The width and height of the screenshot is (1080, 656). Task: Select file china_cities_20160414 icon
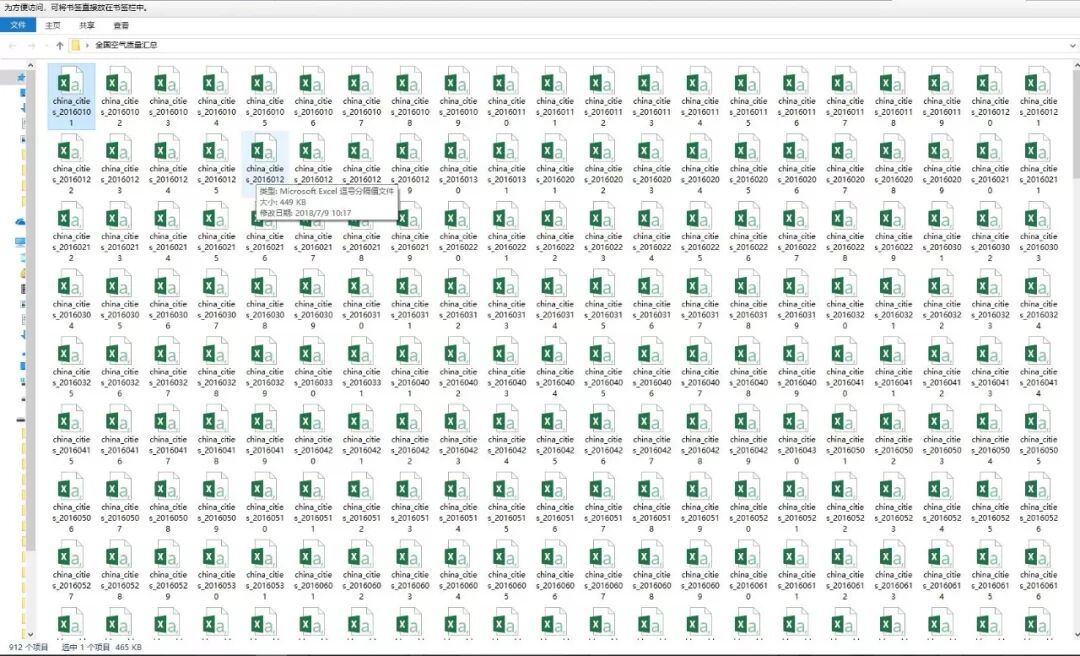[x=1038, y=352]
